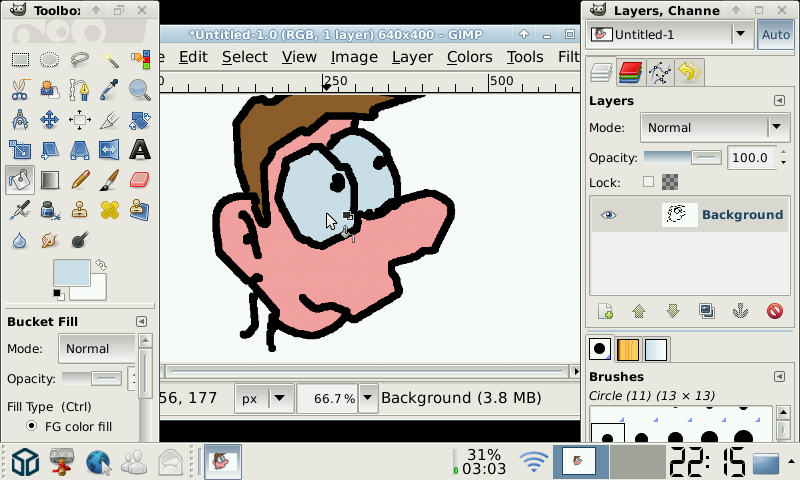This screenshot has height=480, width=800.
Task: Open the Edit menu
Action: coord(193,57)
